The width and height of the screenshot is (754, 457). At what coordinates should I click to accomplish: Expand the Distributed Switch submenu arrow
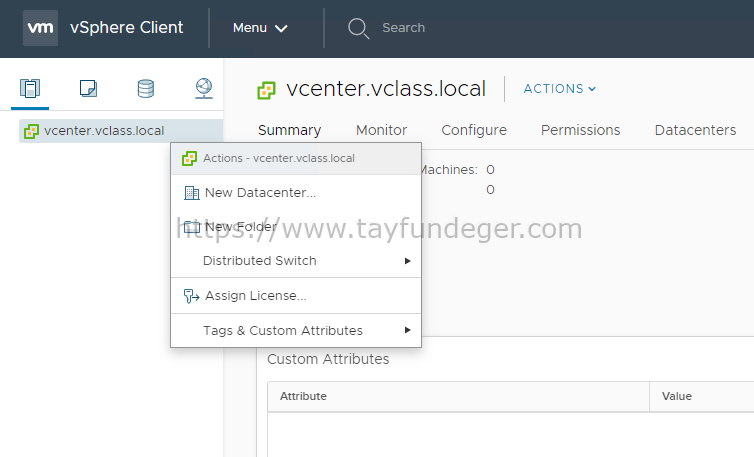407,261
